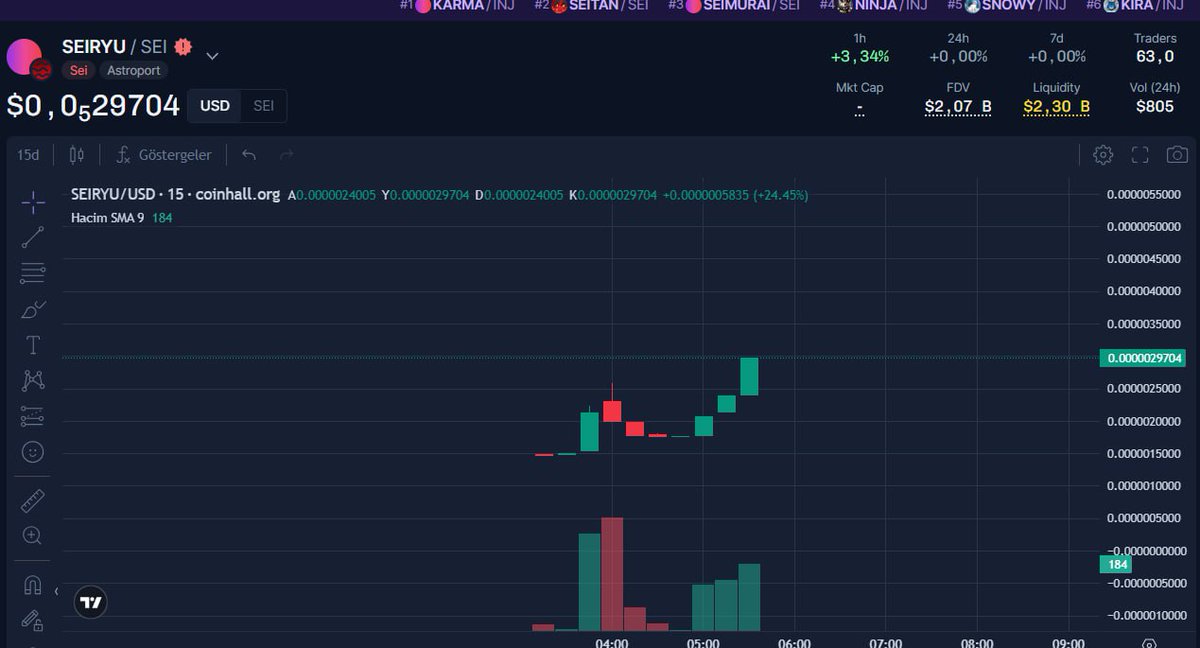Open the candlestick chart style menu
This screenshot has height=648, width=1200.
[77, 155]
